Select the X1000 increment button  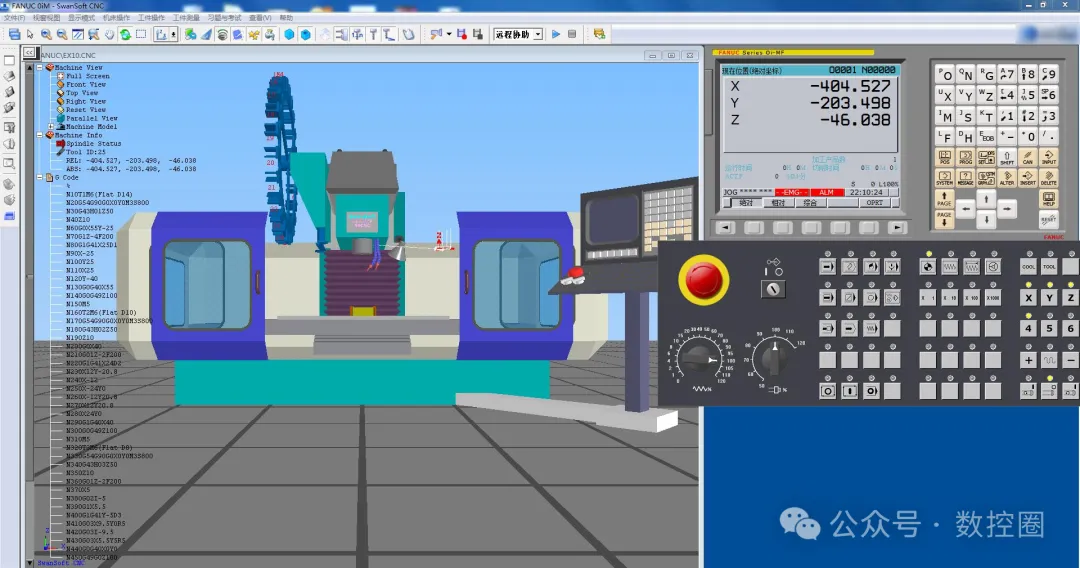993,297
